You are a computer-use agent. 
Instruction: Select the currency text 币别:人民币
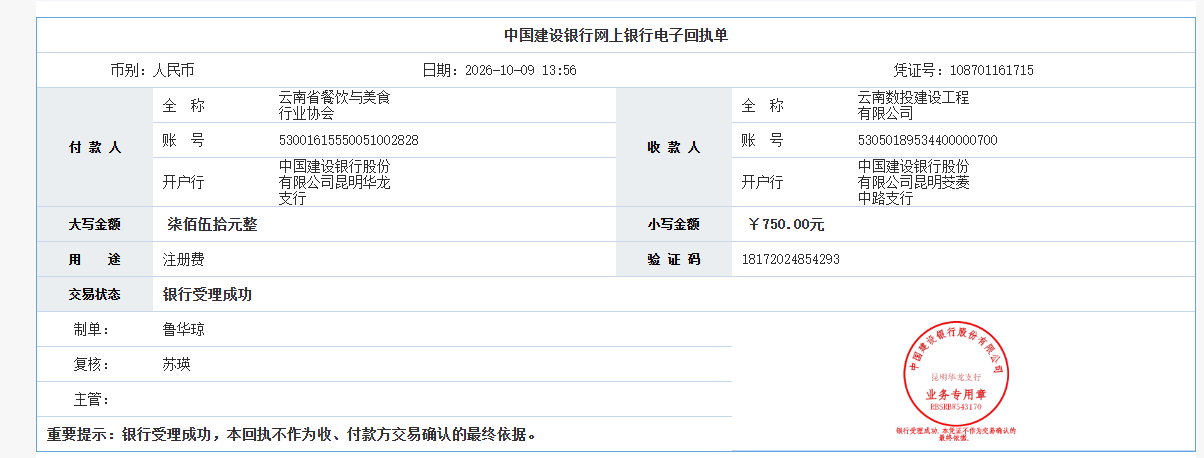click(x=152, y=71)
